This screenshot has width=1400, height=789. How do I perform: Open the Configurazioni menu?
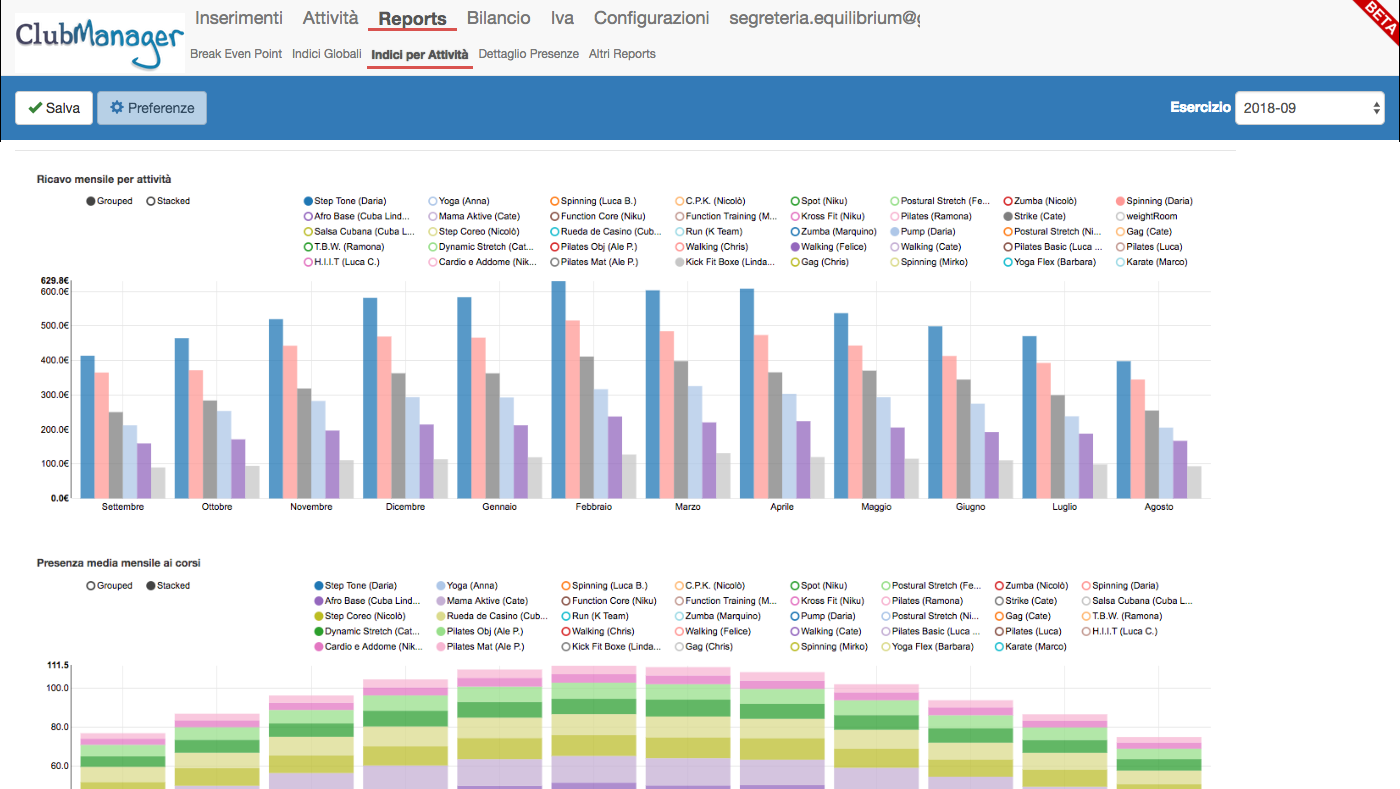(x=651, y=18)
